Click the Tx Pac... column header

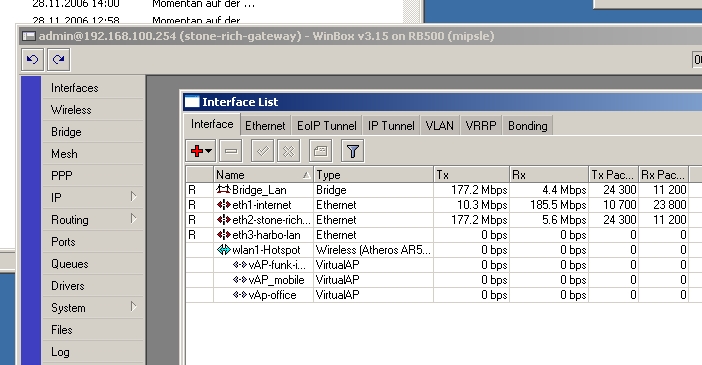point(613,175)
